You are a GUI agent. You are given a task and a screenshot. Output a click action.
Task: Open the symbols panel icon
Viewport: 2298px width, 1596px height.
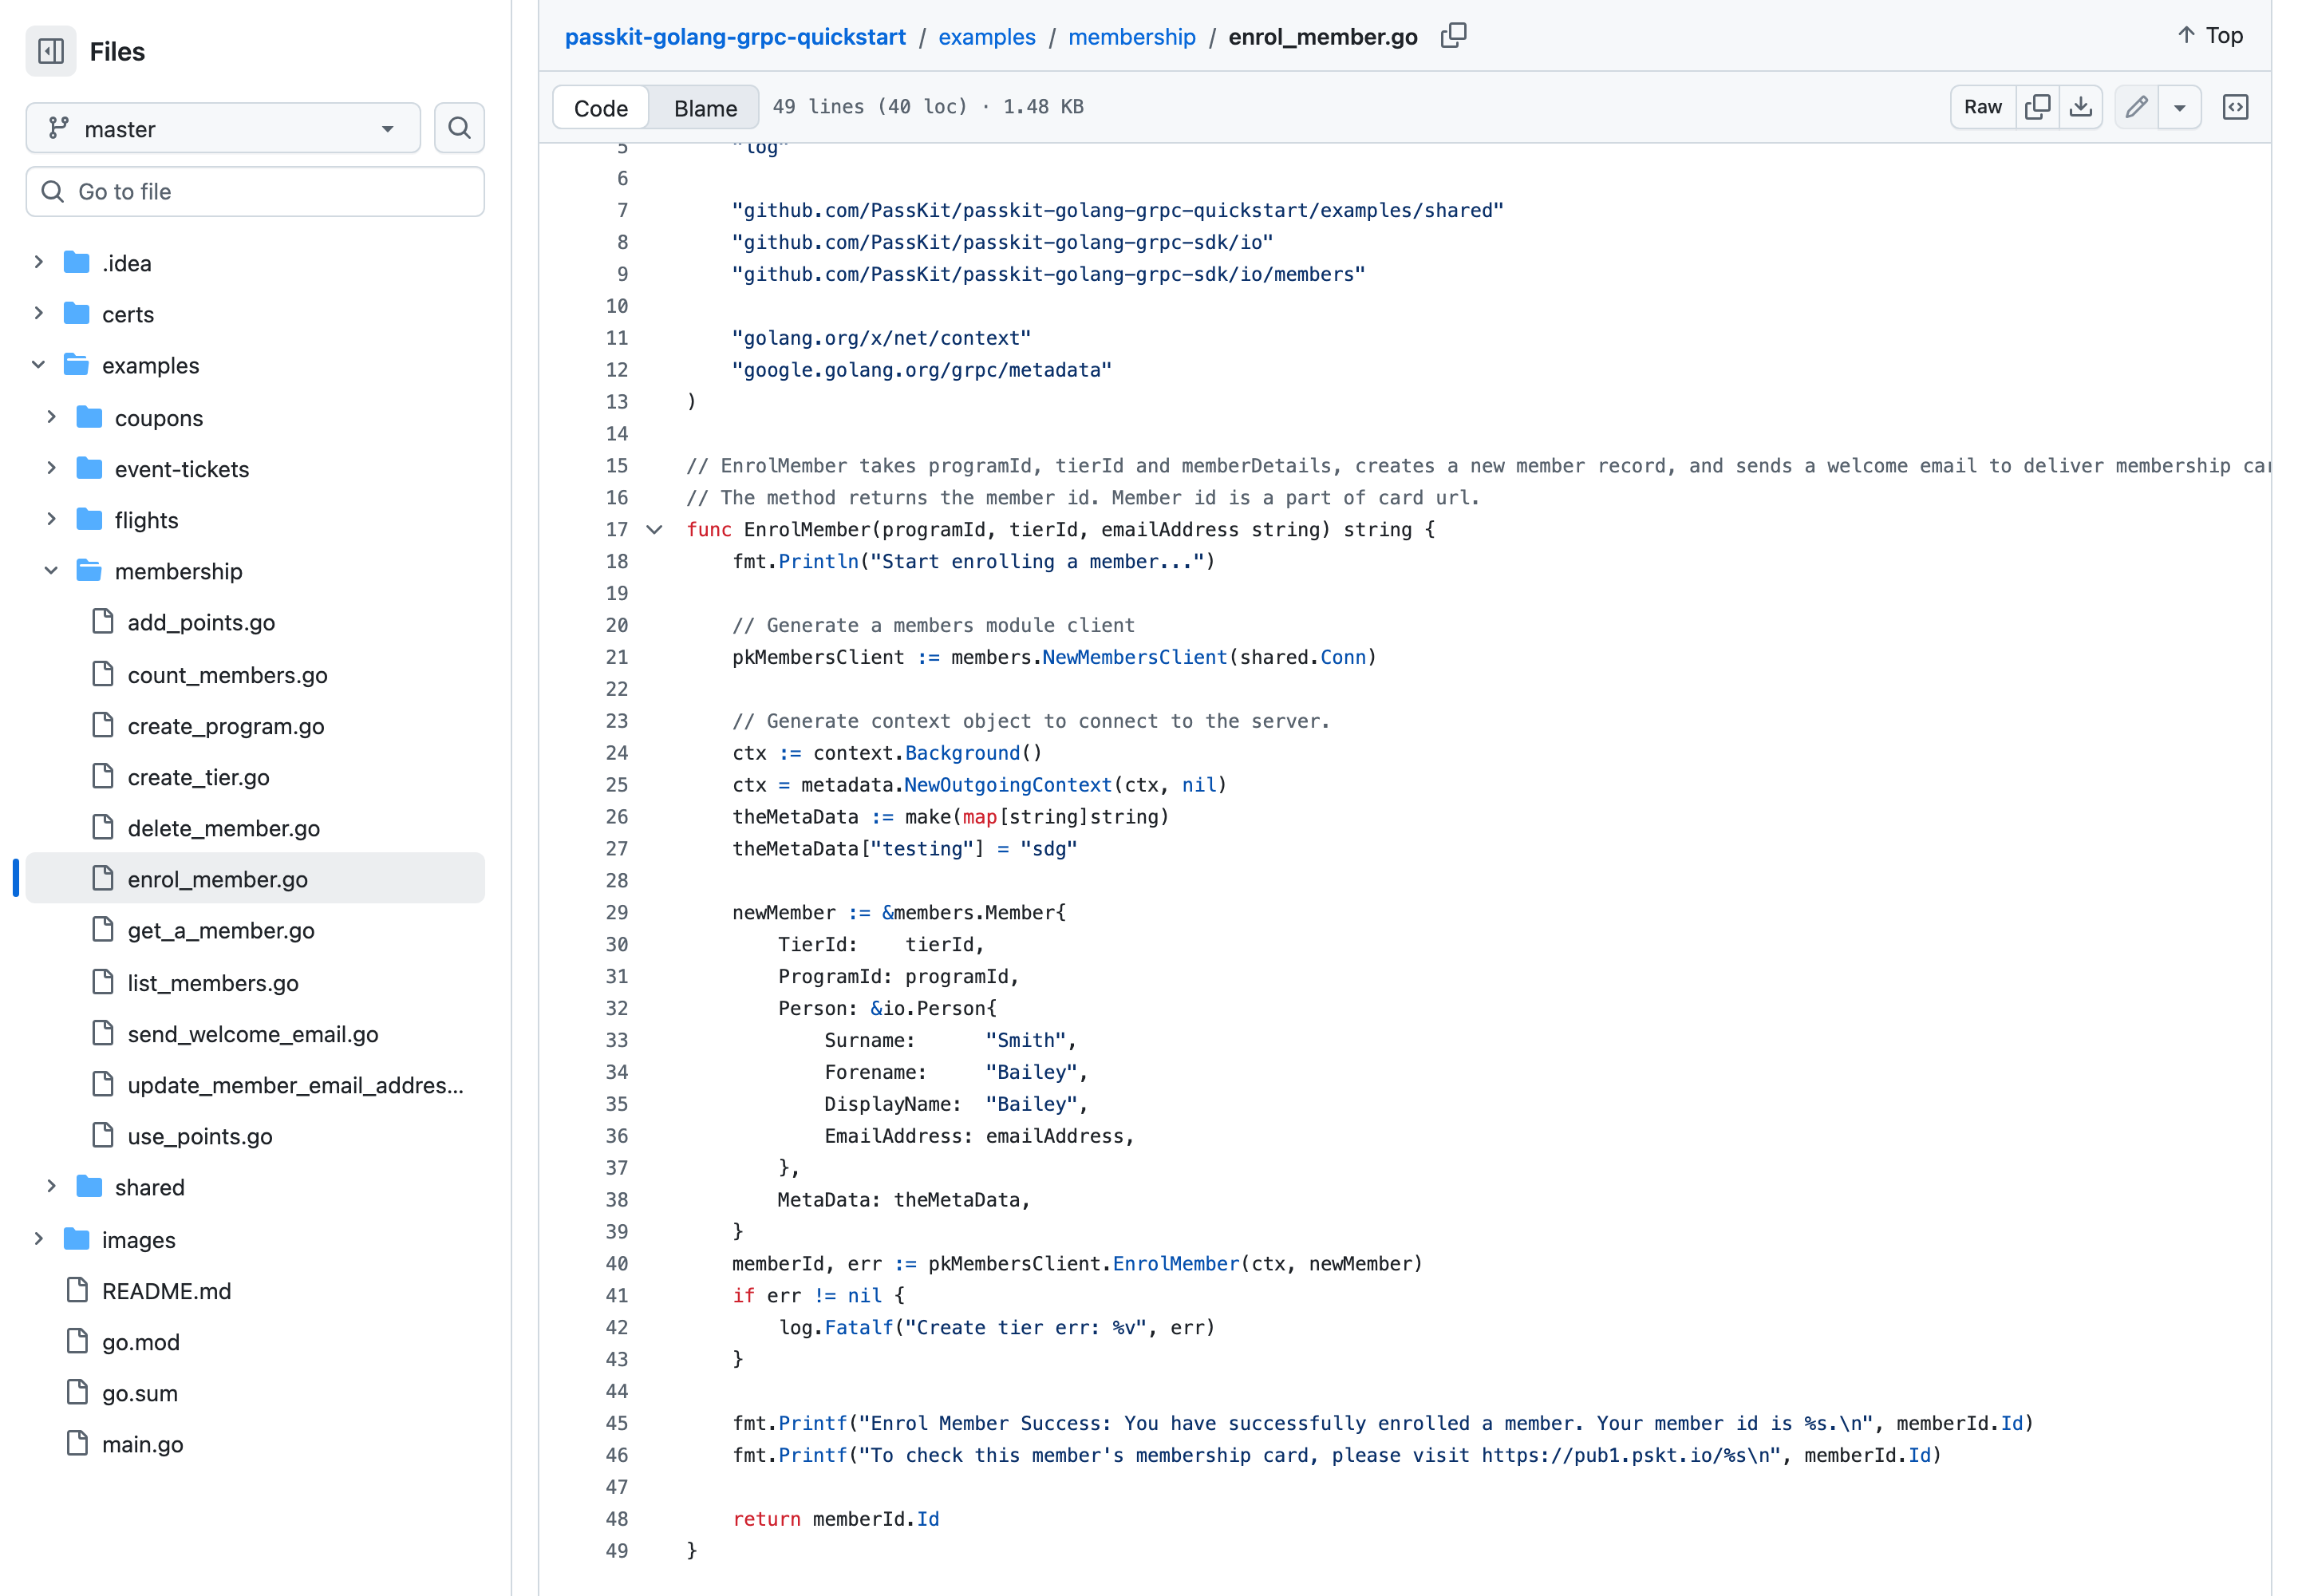(2235, 107)
